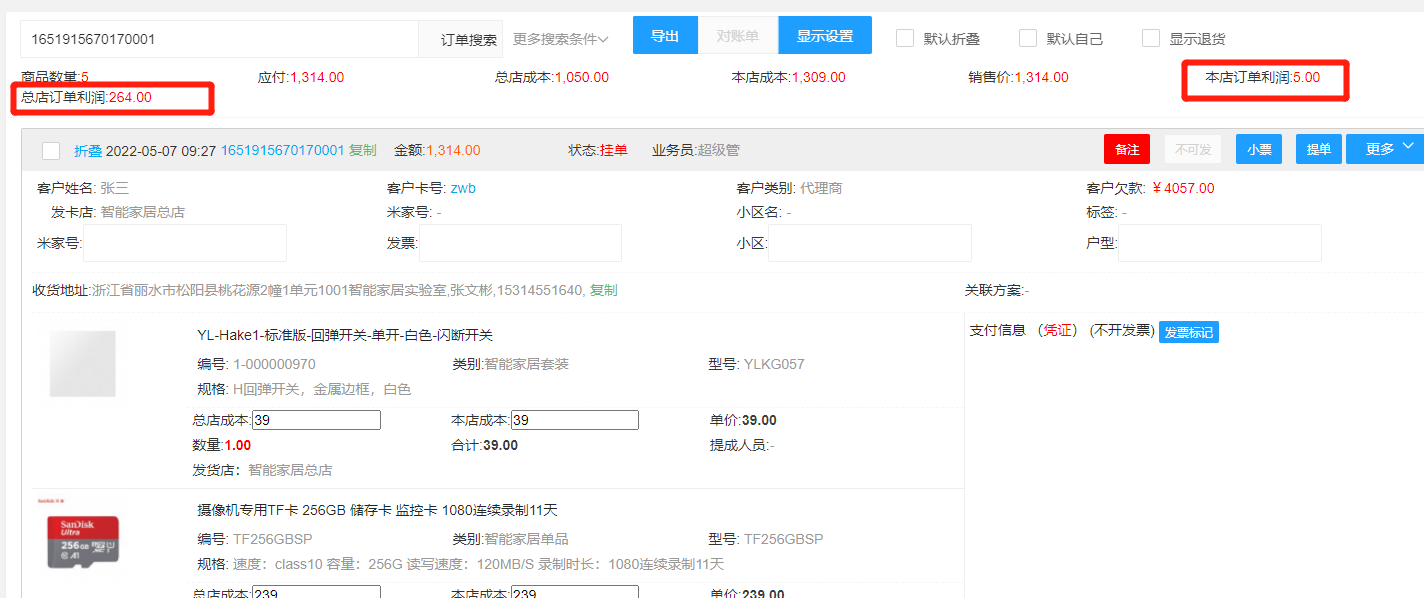Expand the 更多搜索条件 dropdown
This screenshot has height=598, width=1424.
tap(561, 39)
